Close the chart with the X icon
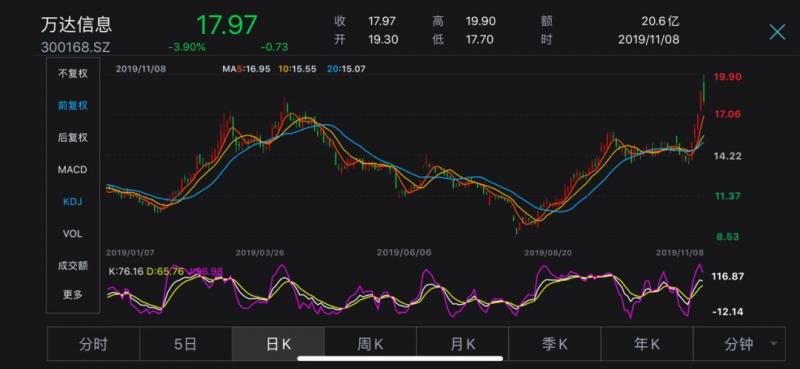Viewport: 800px width, 369px height. click(777, 32)
